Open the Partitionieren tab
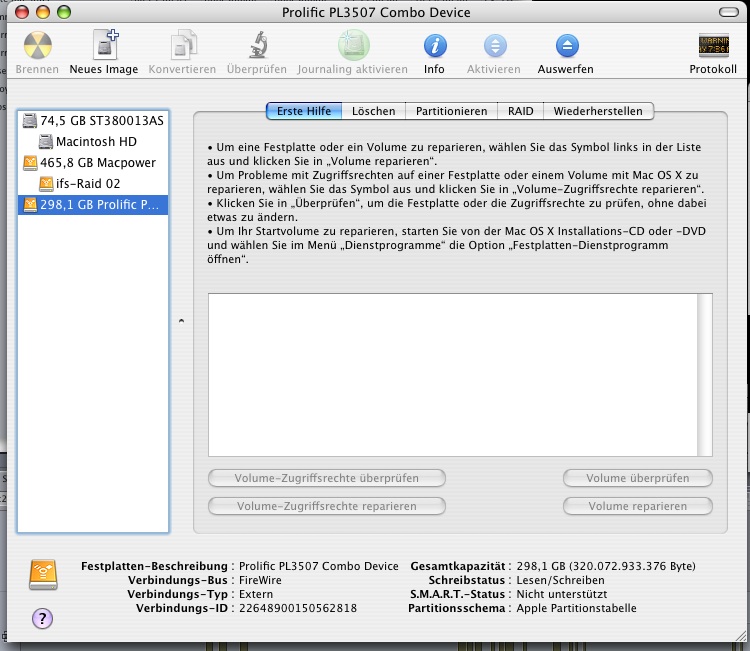Screen dimensions: 750x651 click(452, 111)
